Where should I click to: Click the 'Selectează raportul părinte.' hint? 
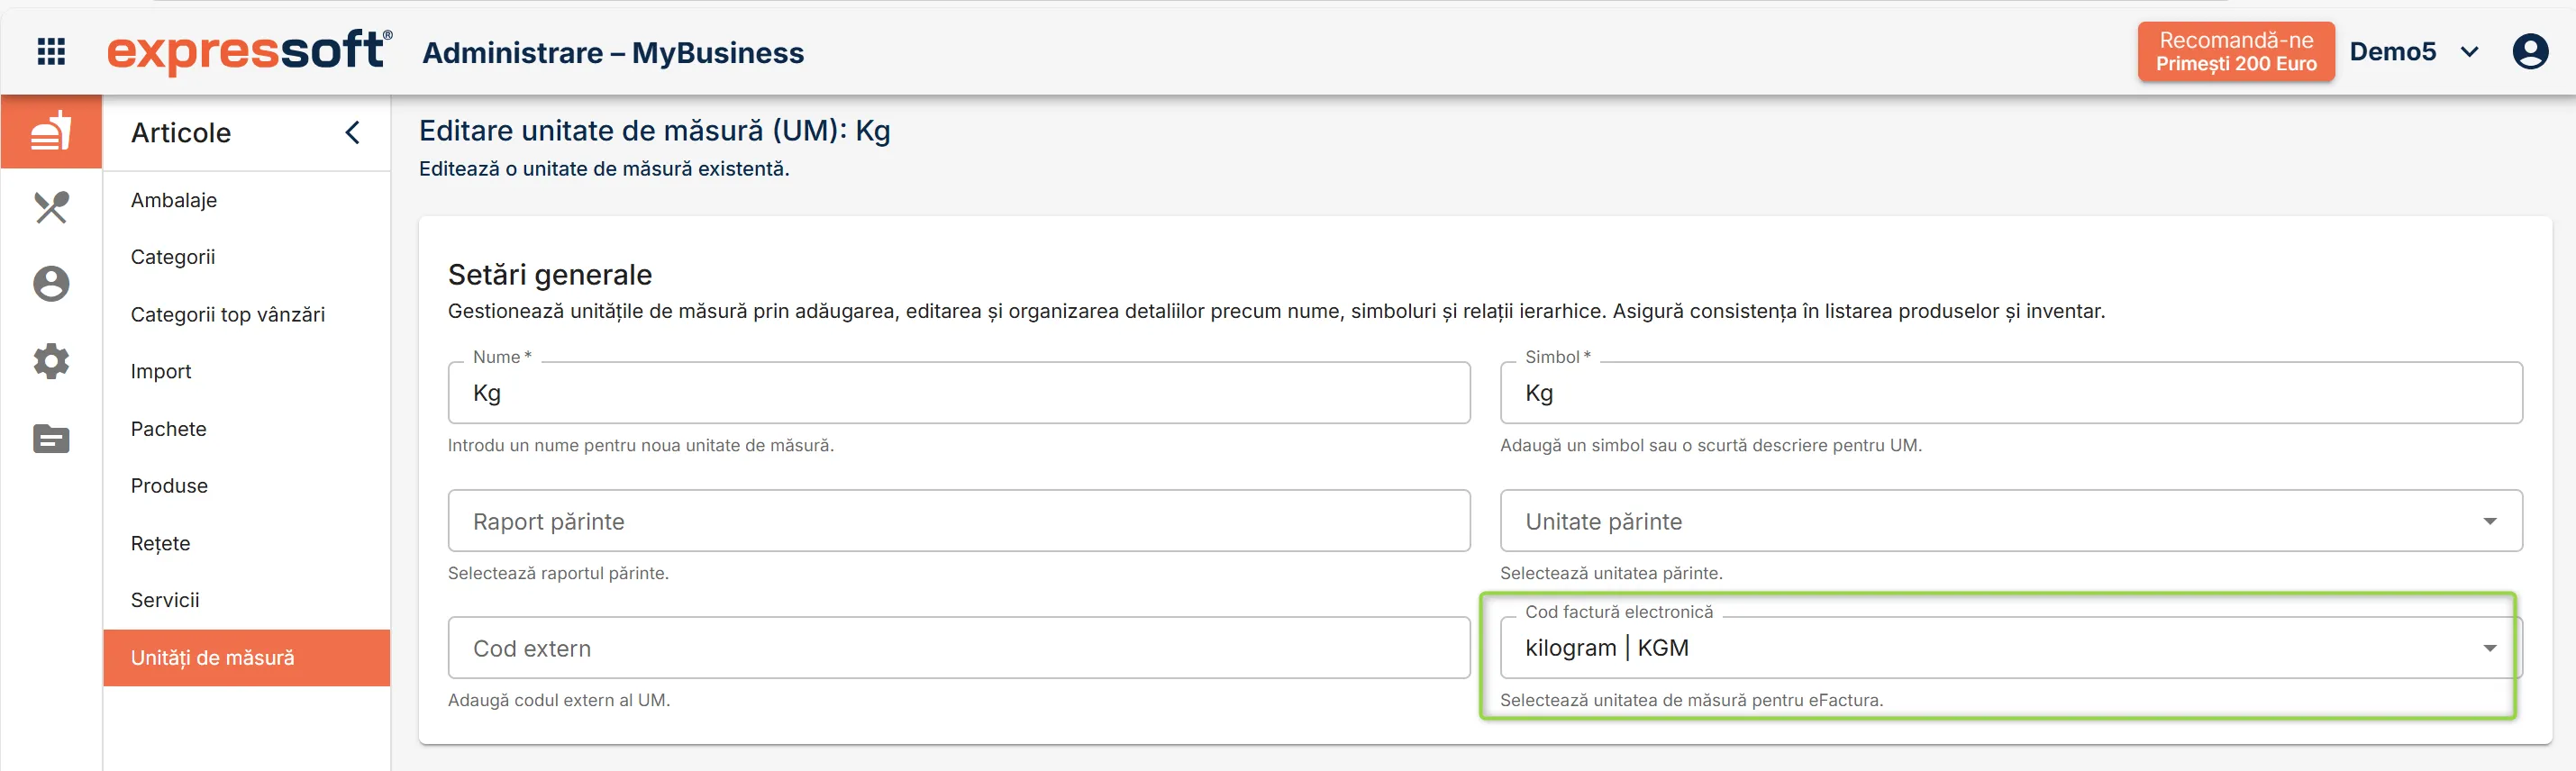pyautogui.click(x=558, y=574)
